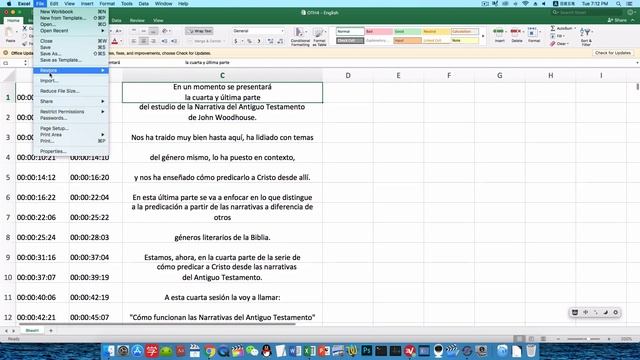Open Format as Table button
This screenshot has height=360, width=640.
click(319, 36)
